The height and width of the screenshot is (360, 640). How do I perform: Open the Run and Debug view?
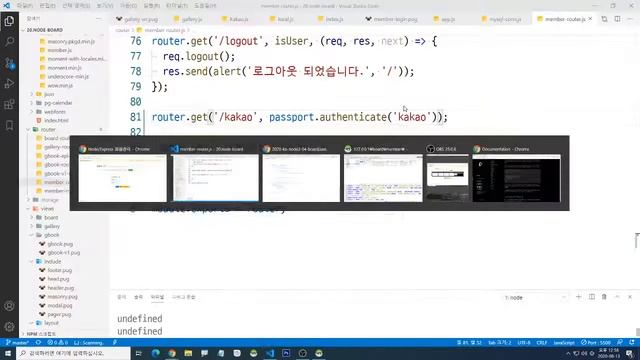click(9, 84)
